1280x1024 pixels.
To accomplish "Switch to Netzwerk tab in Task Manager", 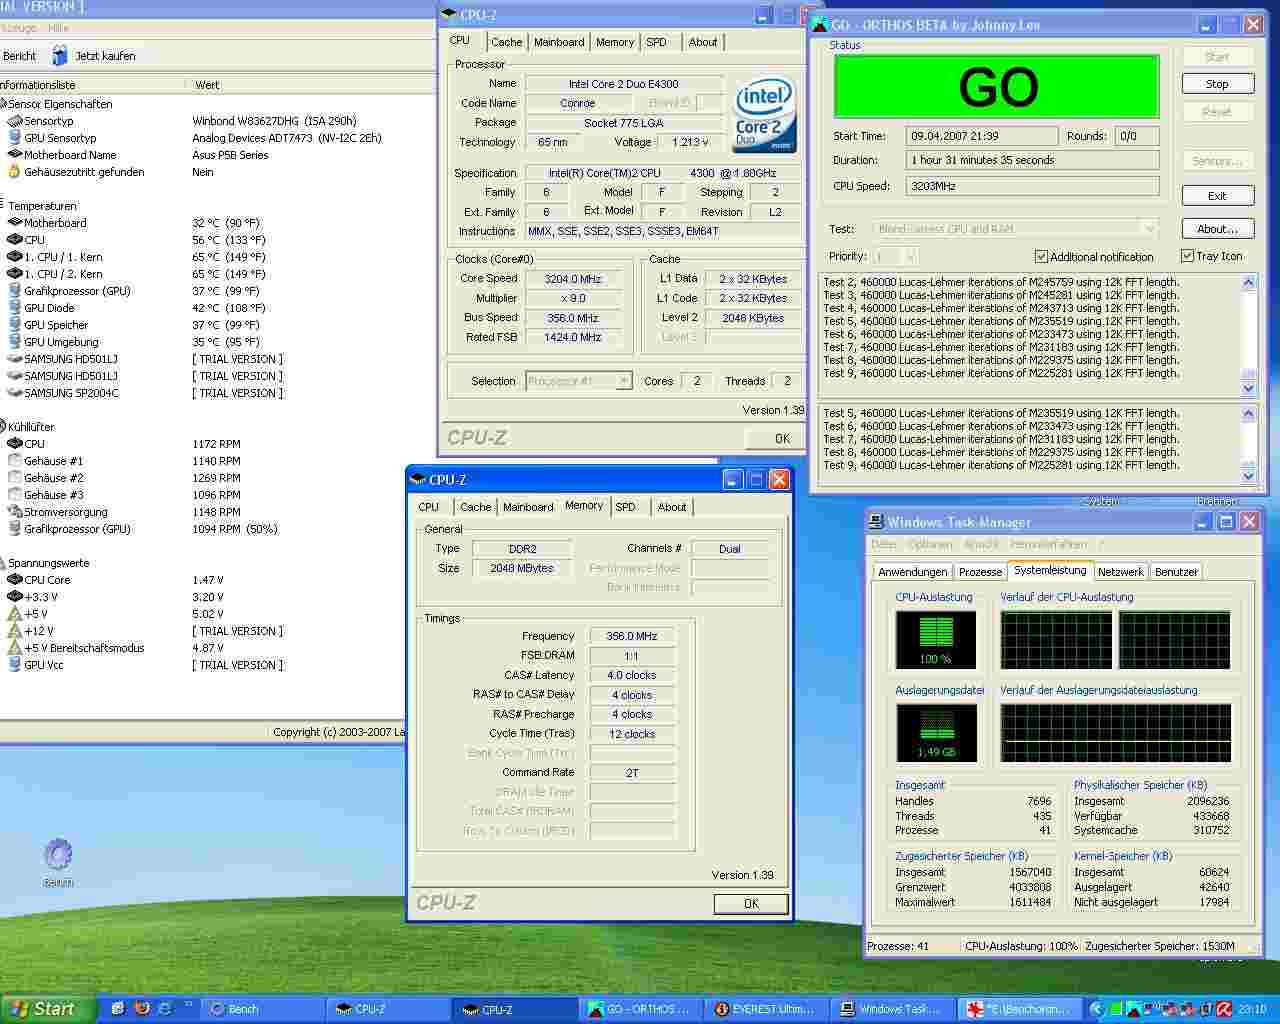I will pyautogui.click(x=1120, y=572).
